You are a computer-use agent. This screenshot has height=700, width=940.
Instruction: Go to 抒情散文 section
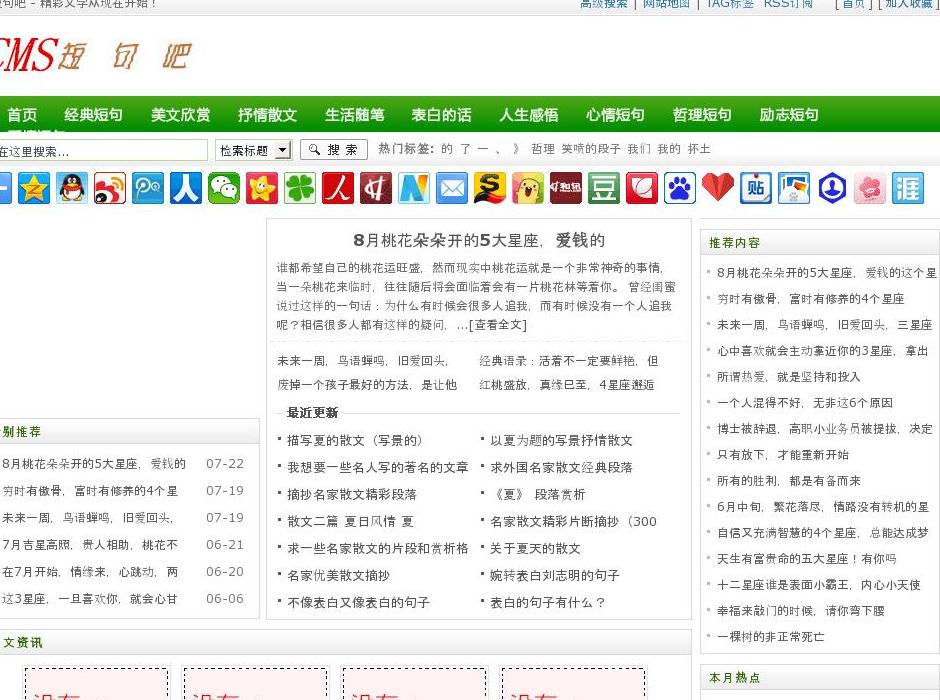[x=267, y=114]
